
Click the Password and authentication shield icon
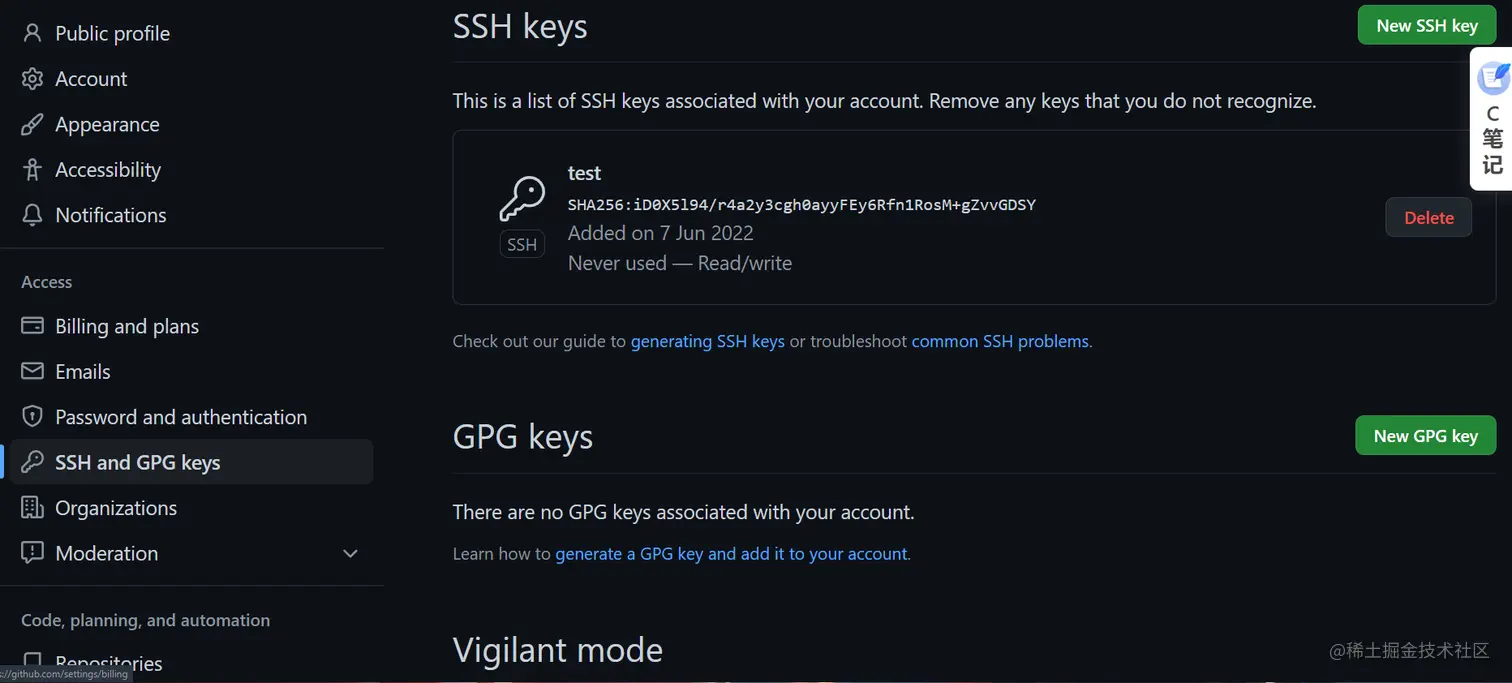tap(32, 417)
